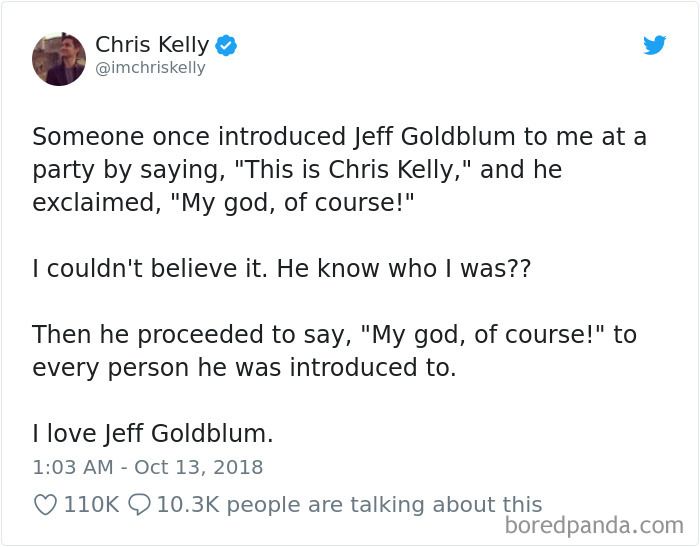
Task: Click the 110K likes count
Action: pyautogui.click(x=91, y=505)
